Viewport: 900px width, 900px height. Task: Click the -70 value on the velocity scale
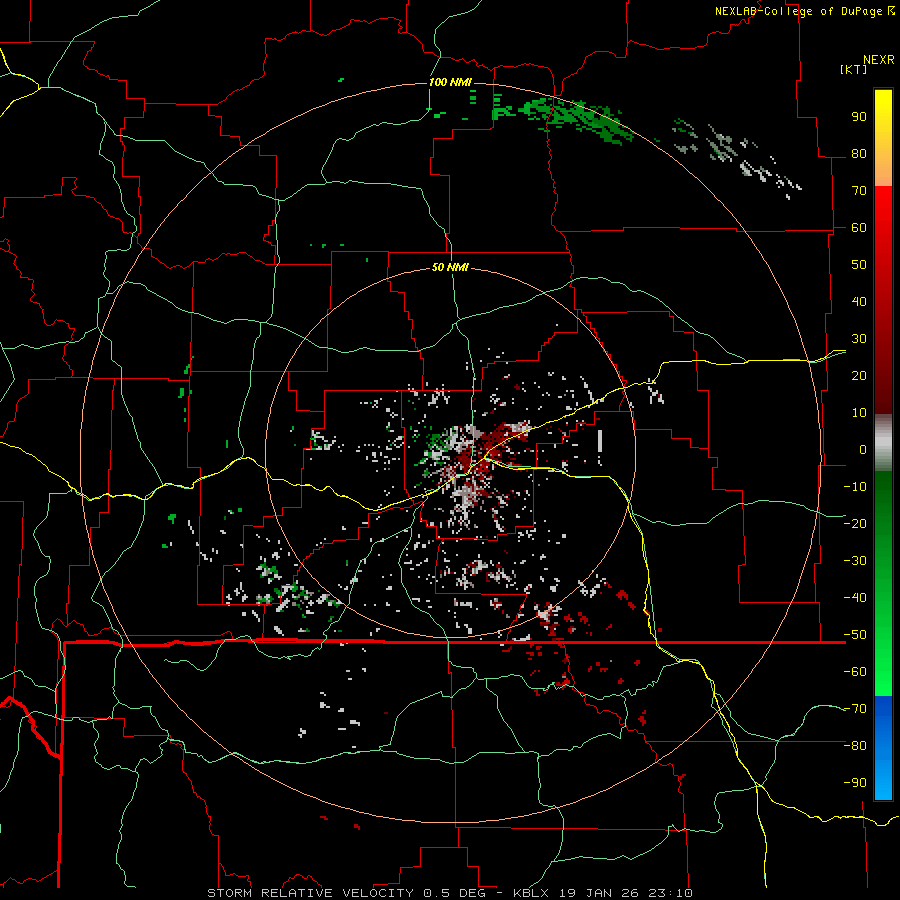[855, 709]
